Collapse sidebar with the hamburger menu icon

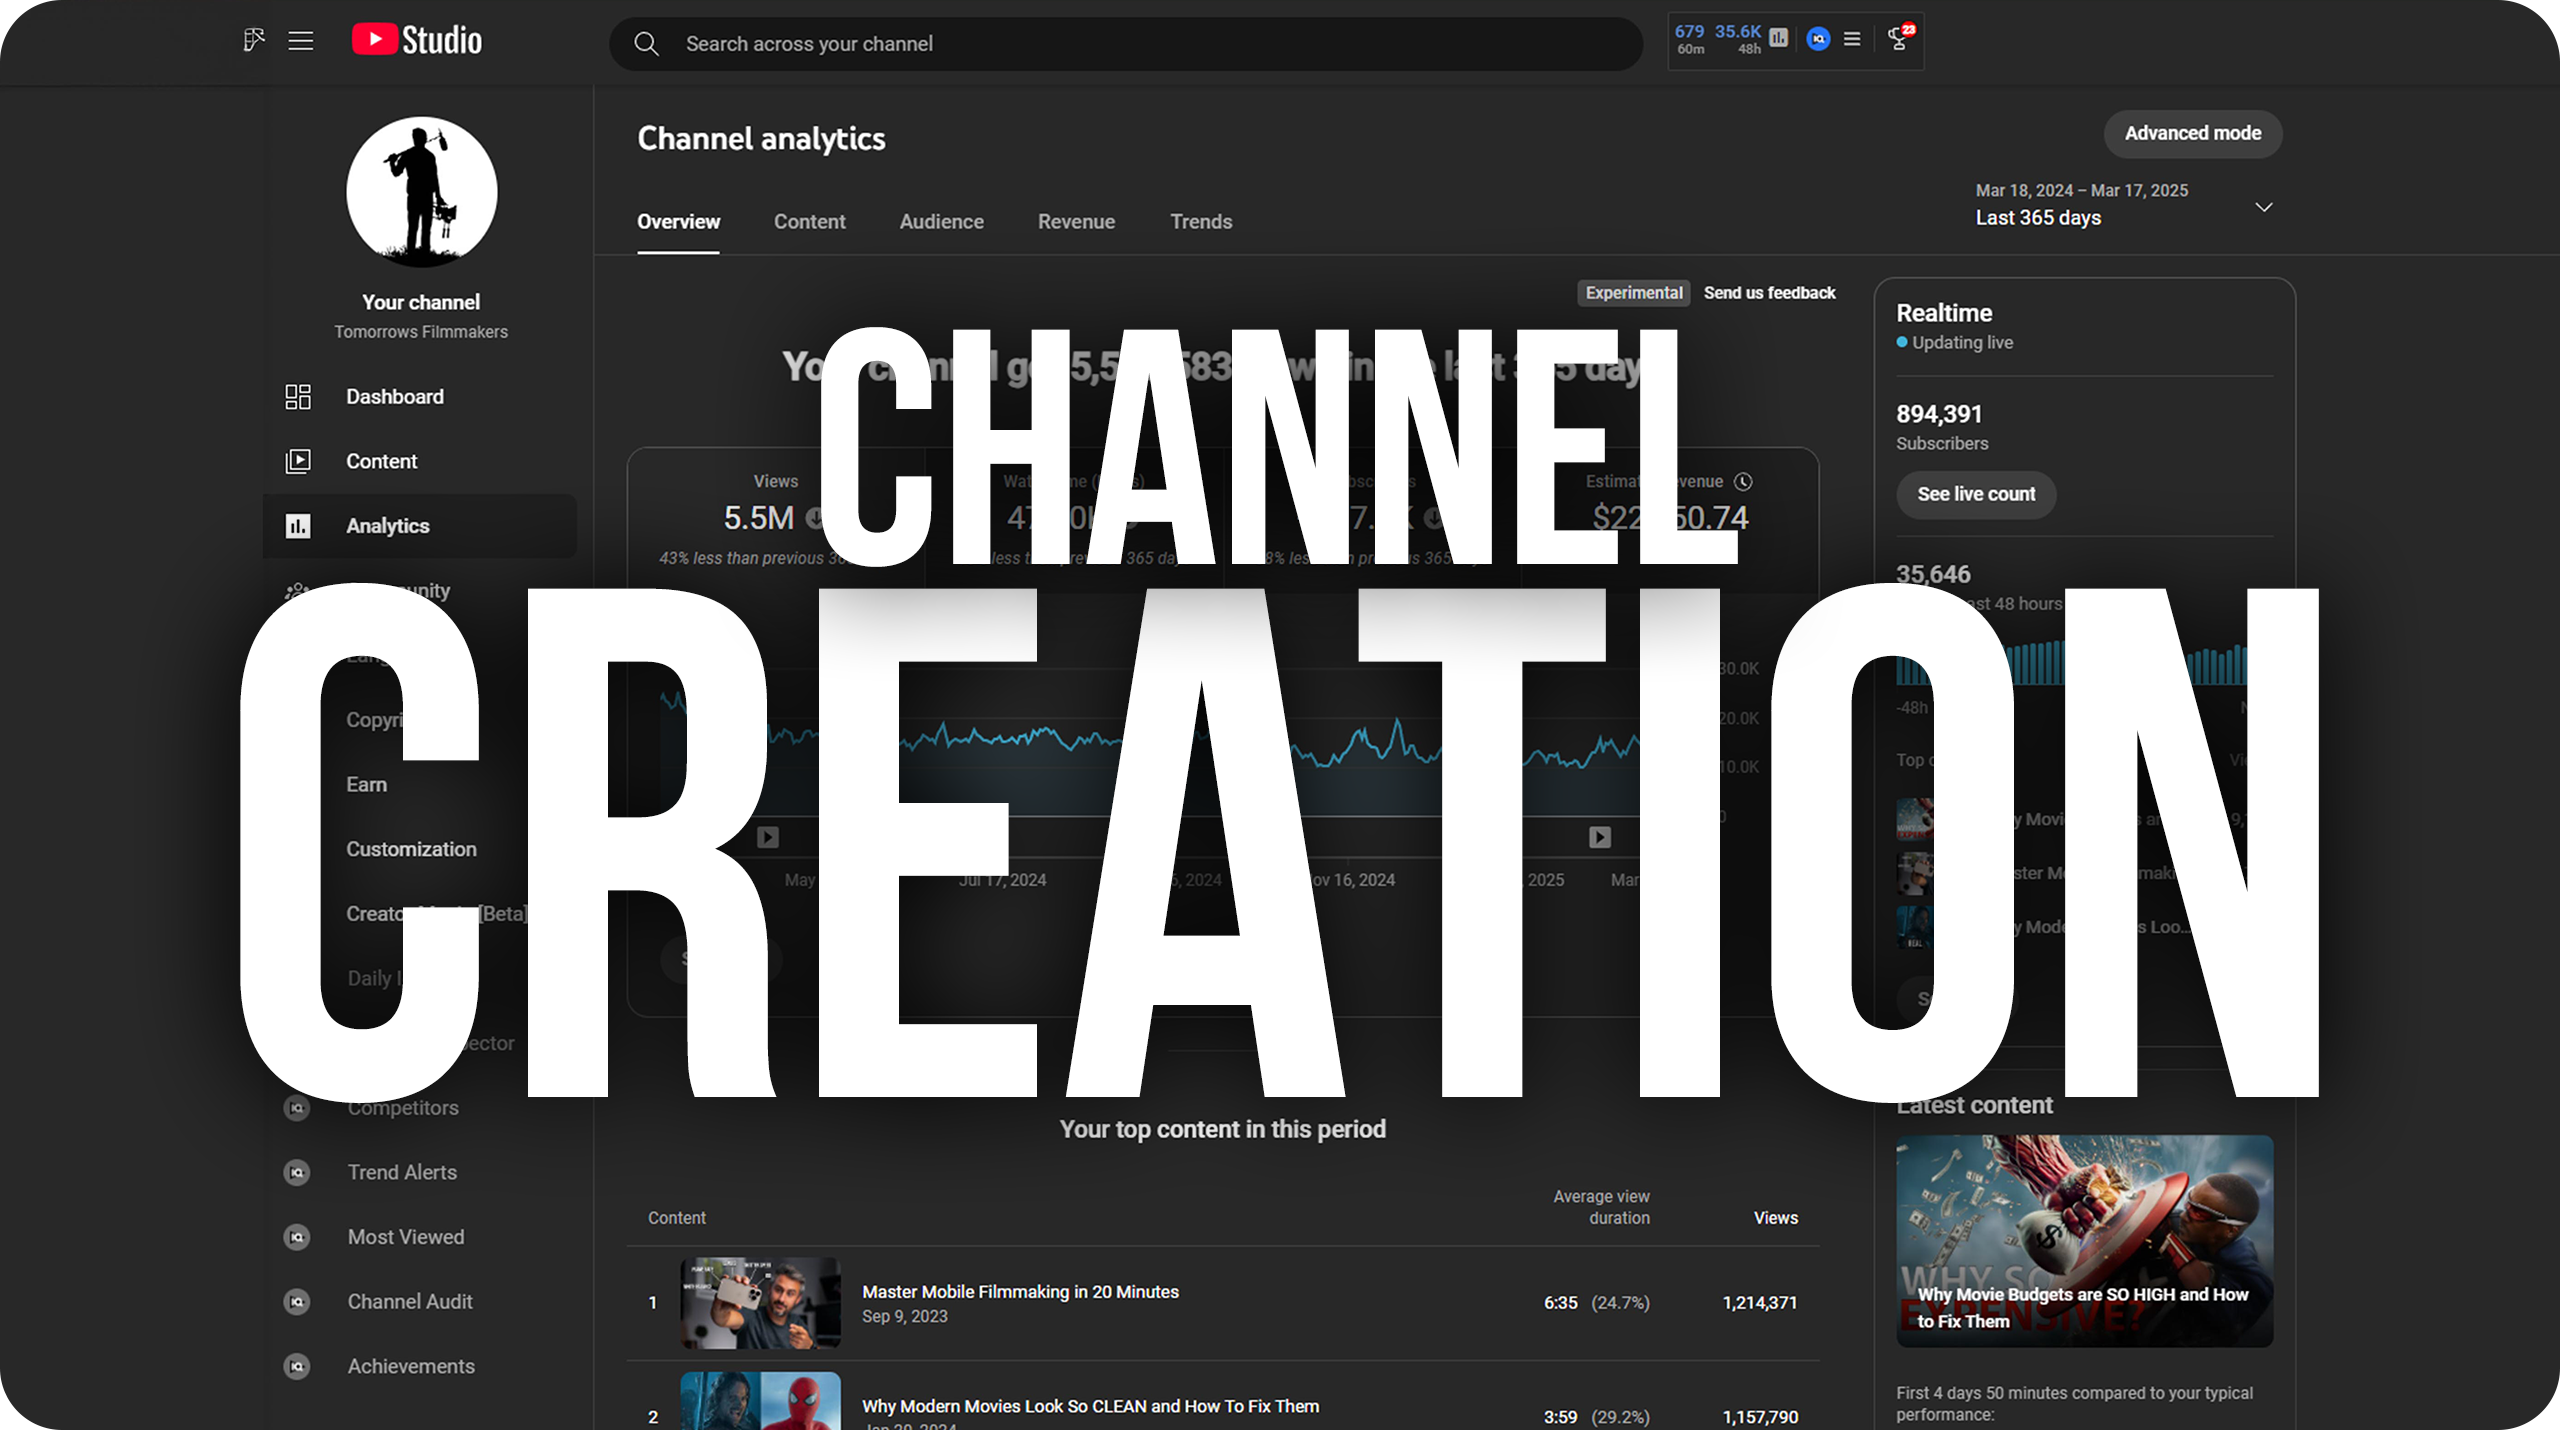pyautogui.click(x=301, y=41)
